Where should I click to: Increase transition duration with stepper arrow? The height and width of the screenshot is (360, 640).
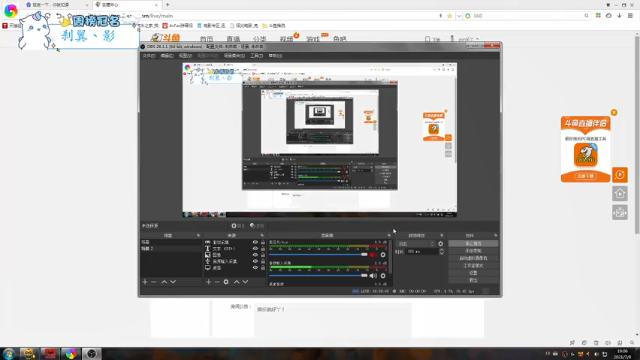pyautogui.click(x=441, y=250)
